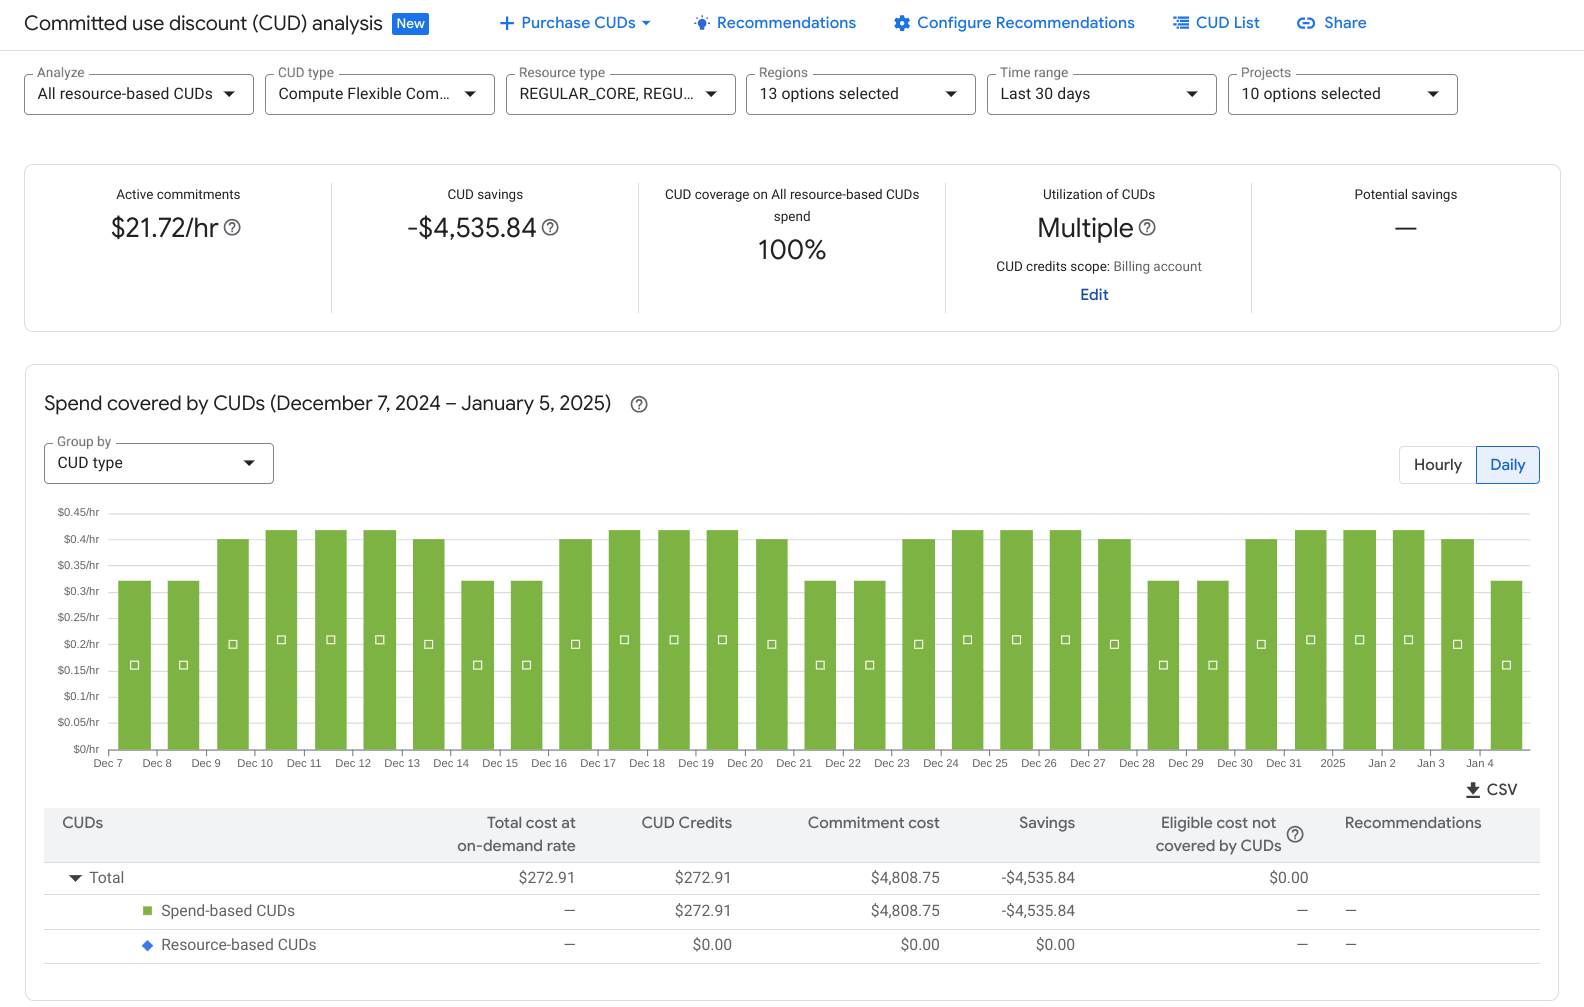Open Configure Recommendations gear

[x=902, y=23]
